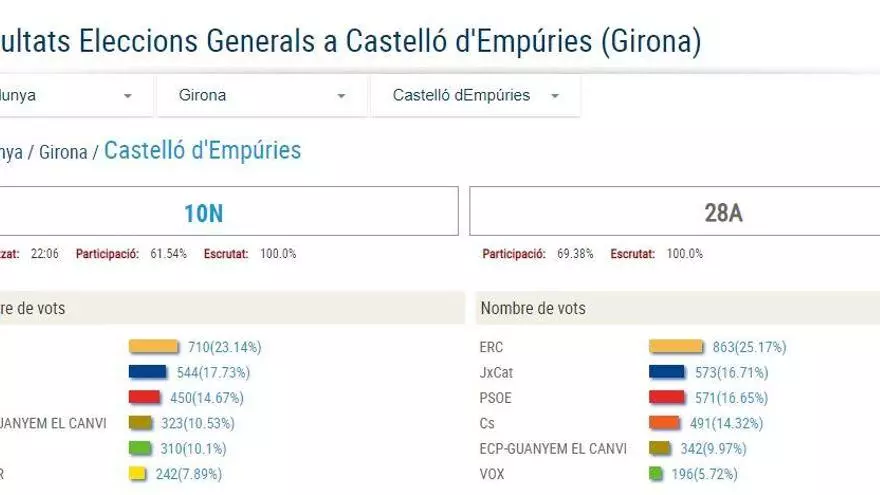Click the PSOE red bar in 28A
Image resolution: width=880 pixels, height=495 pixels.
click(x=667, y=397)
